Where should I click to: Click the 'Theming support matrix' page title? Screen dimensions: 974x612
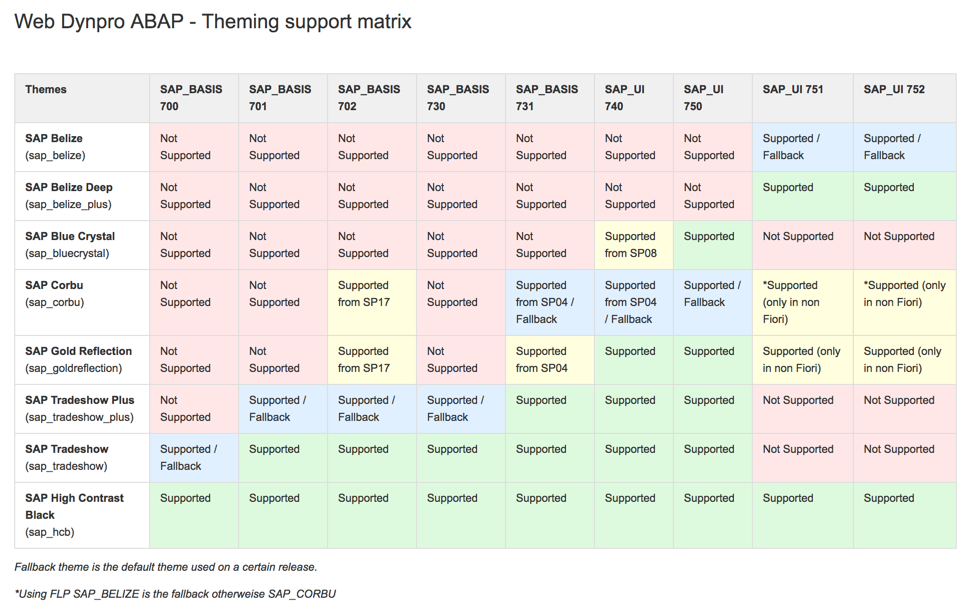click(x=213, y=22)
